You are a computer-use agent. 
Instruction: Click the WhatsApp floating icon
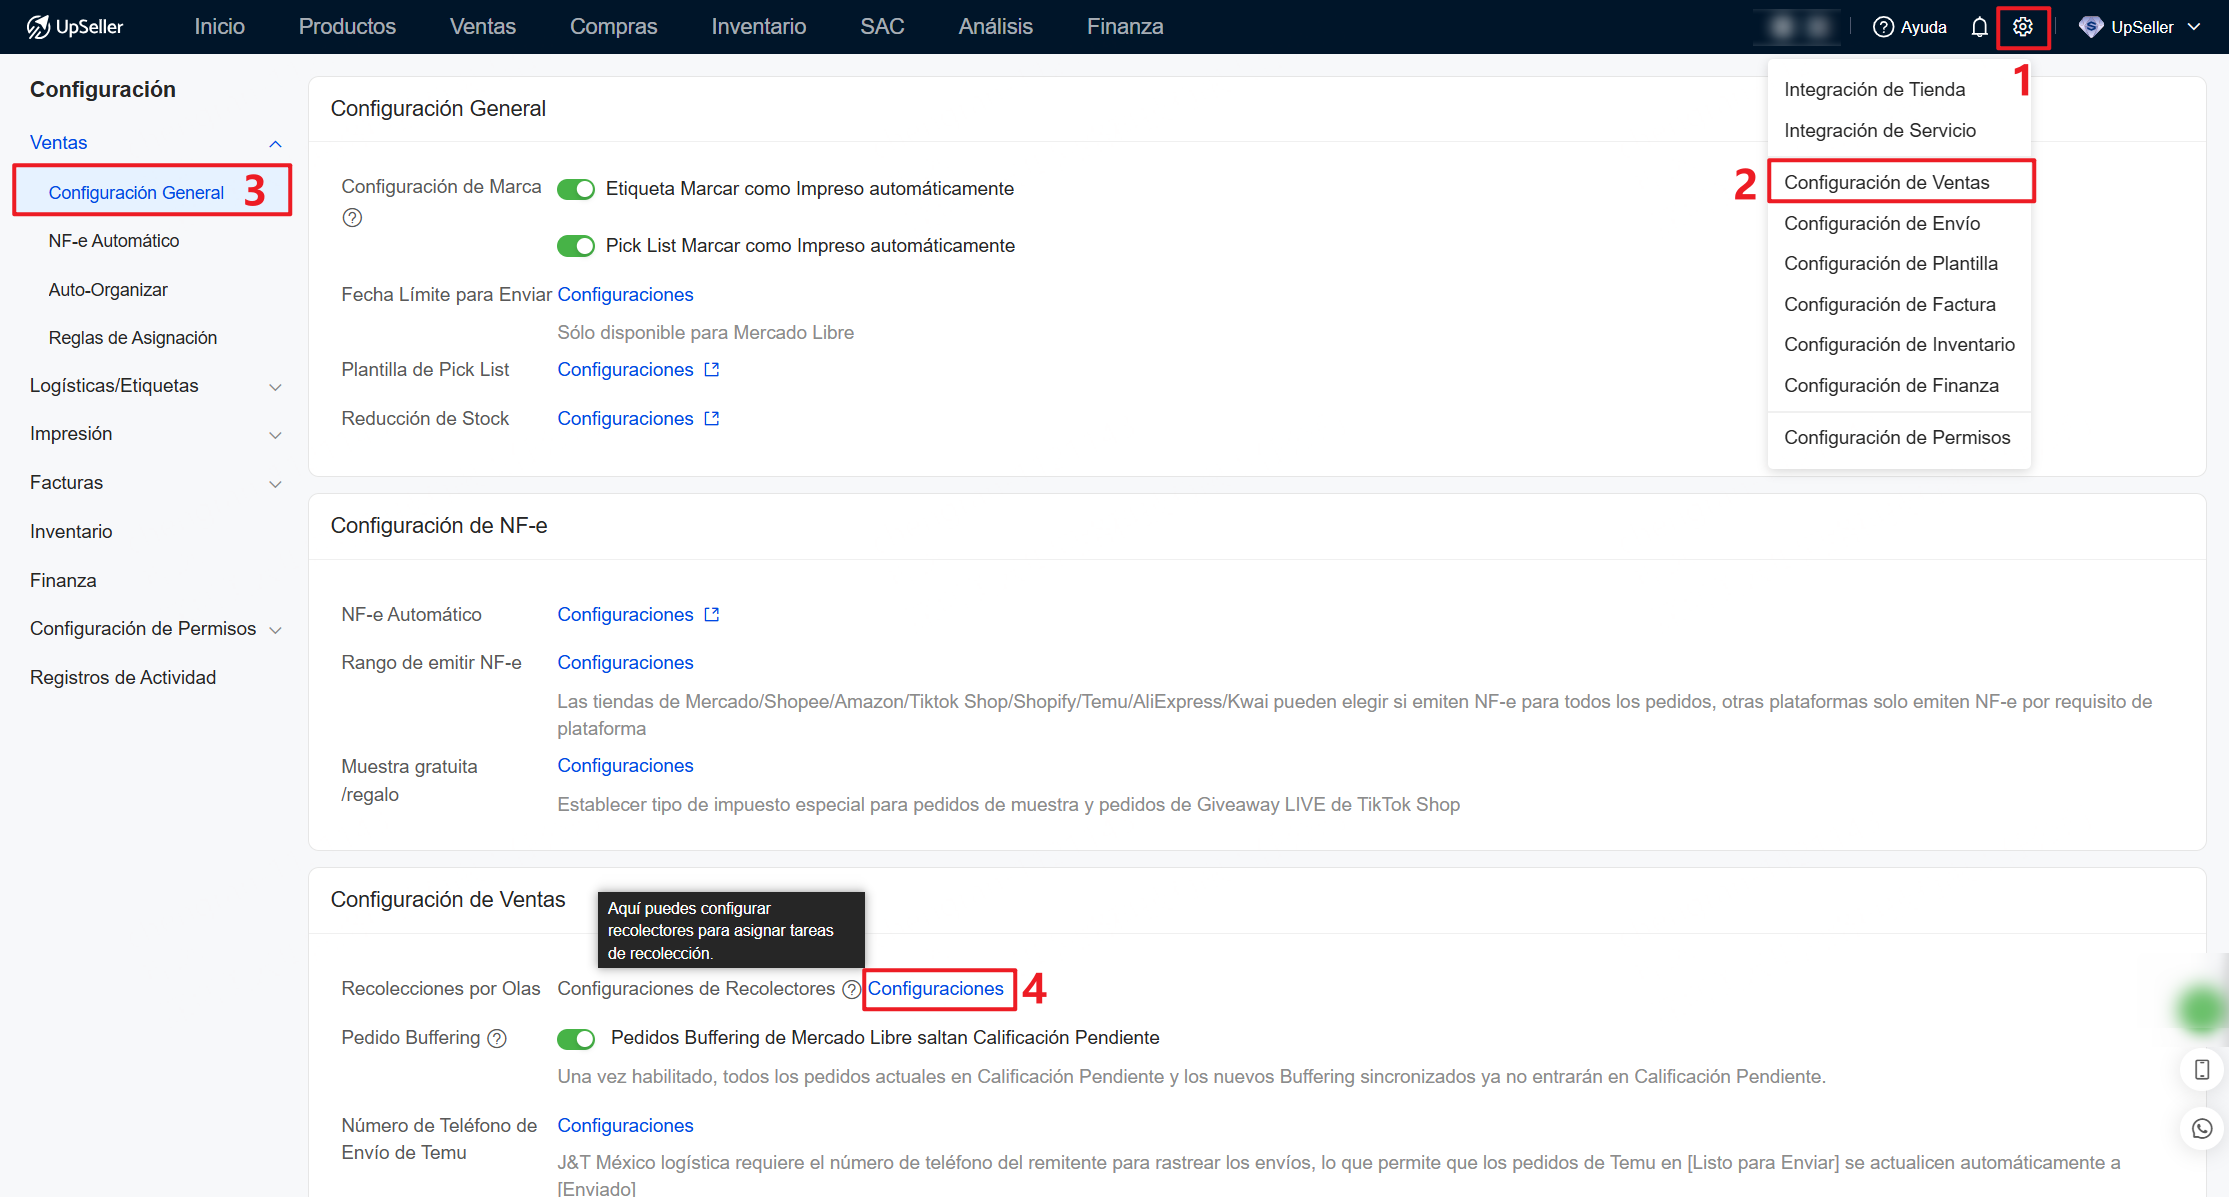(x=2201, y=1128)
